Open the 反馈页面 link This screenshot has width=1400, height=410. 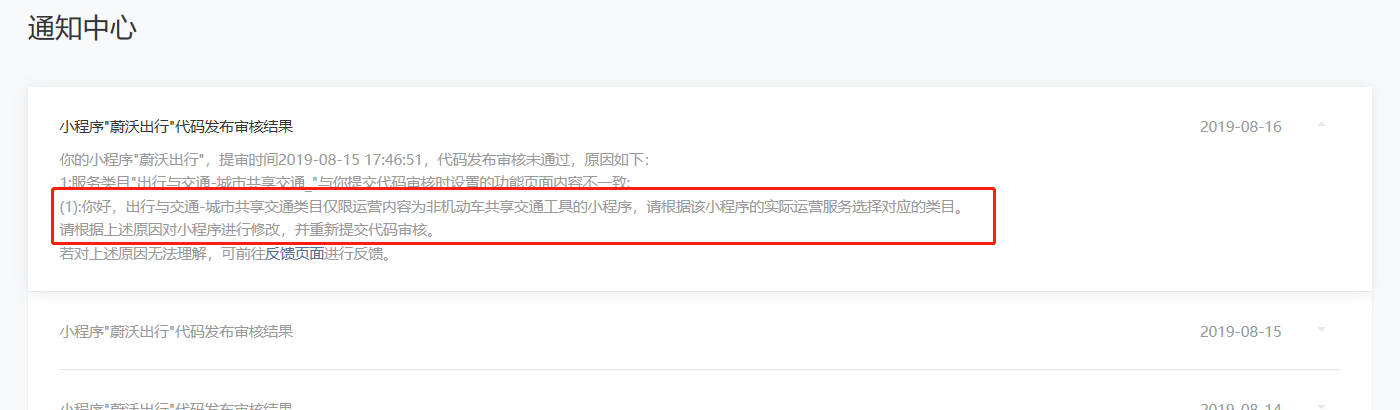294,254
